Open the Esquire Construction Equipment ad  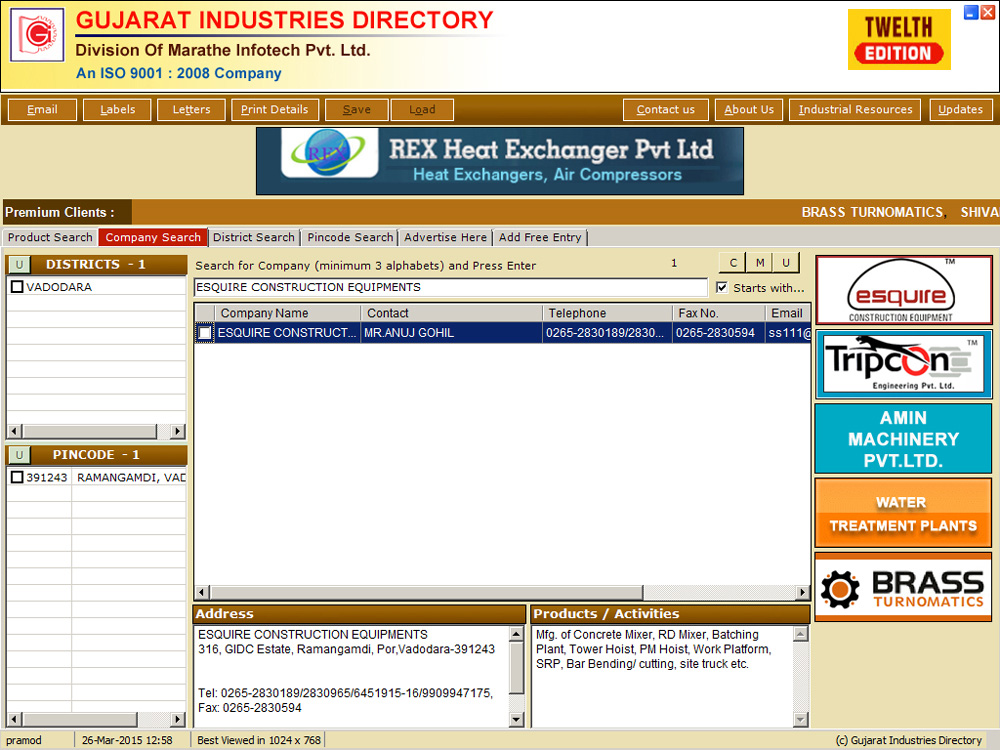point(903,290)
